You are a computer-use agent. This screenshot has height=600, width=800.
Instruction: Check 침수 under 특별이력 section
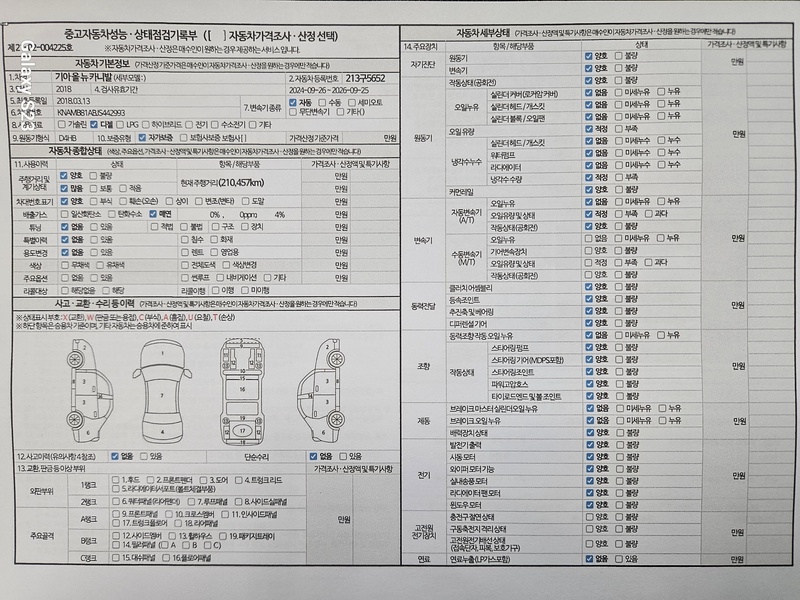(x=186, y=240)
